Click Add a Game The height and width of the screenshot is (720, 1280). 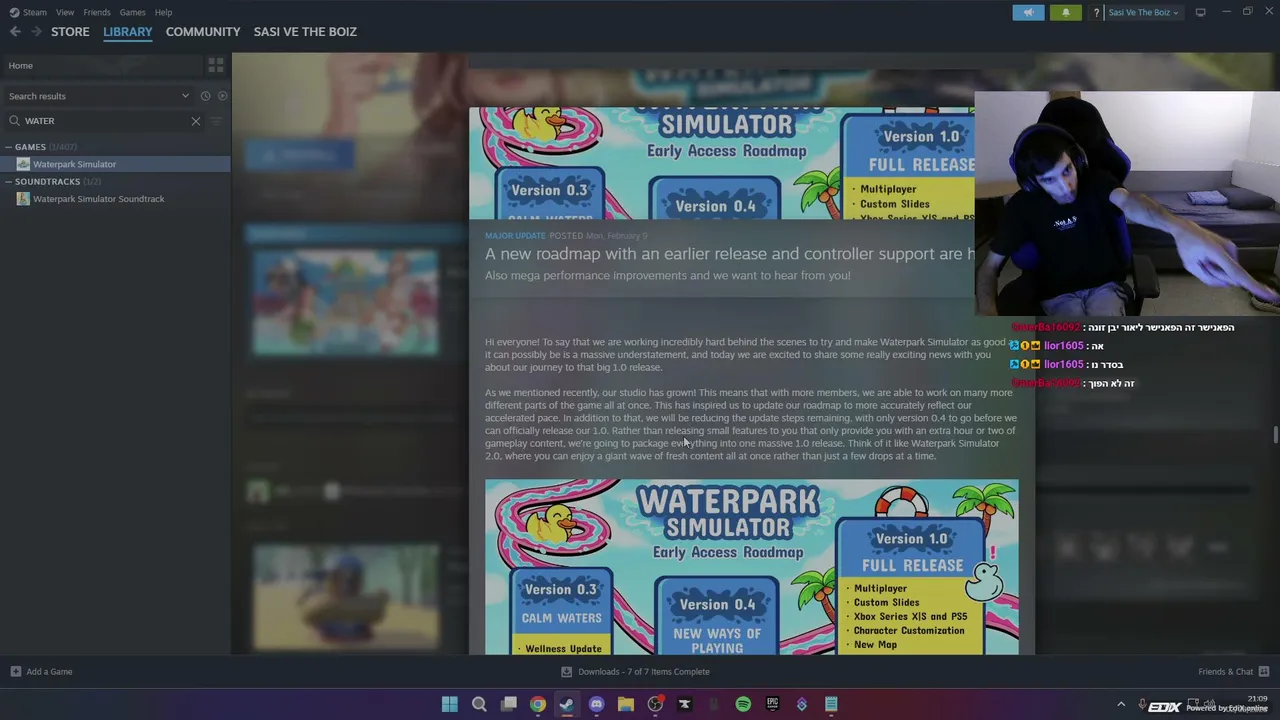pos(42,672)
